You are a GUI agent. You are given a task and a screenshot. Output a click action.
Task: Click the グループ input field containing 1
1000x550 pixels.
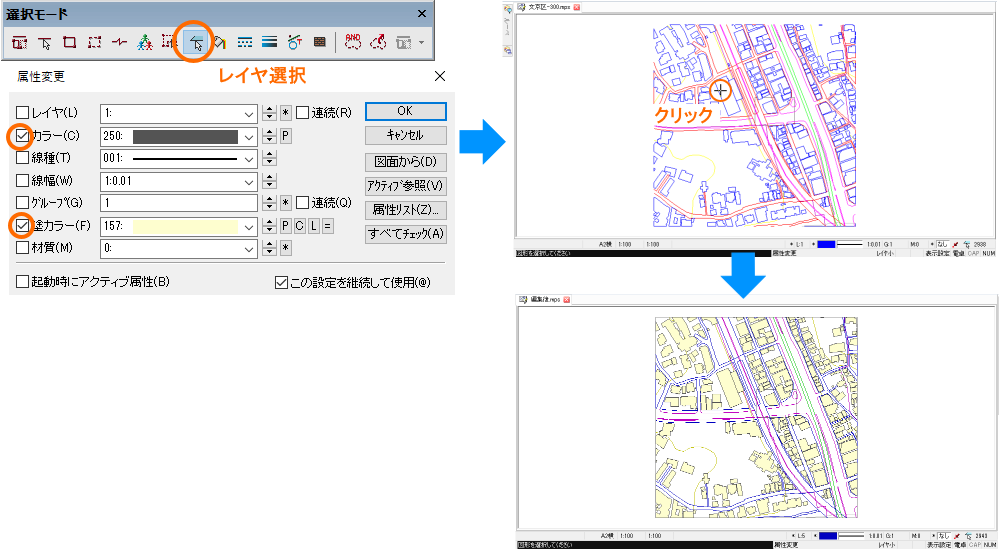point(179,203)
